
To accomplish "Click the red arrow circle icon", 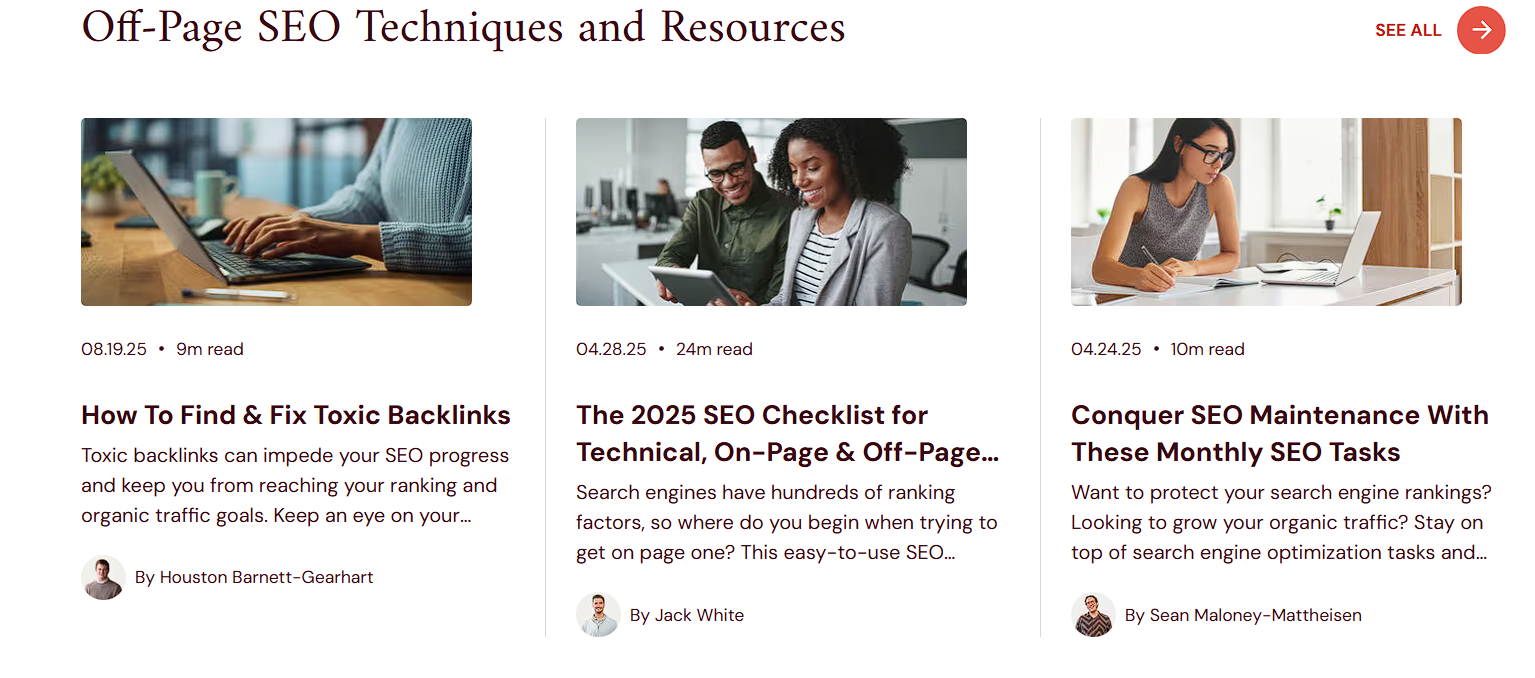I will tap(1481, 30).
